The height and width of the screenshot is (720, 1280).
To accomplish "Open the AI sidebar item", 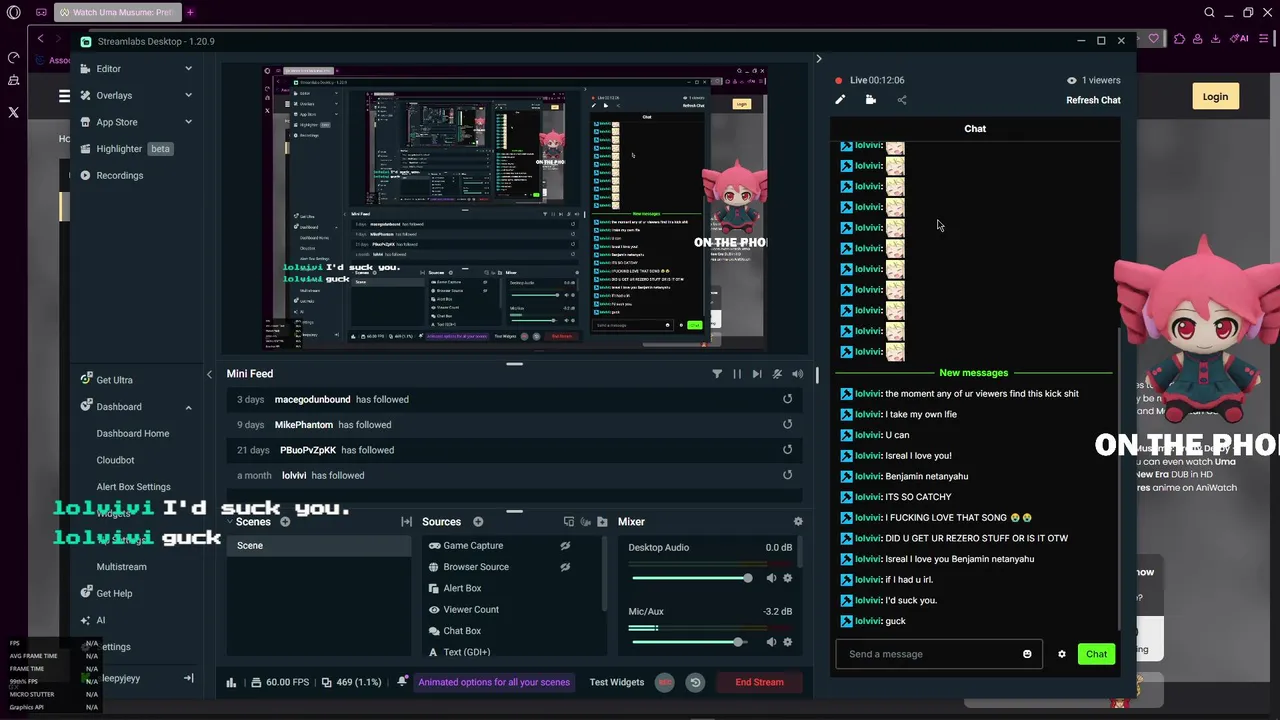I will pos(100,620).
